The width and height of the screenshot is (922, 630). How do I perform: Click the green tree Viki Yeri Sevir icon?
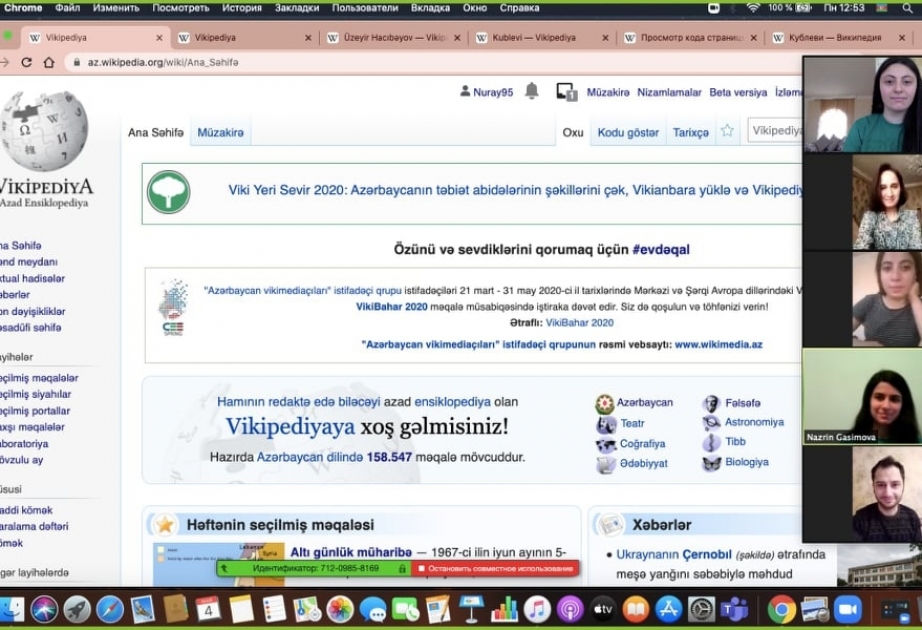pos(169,192)
